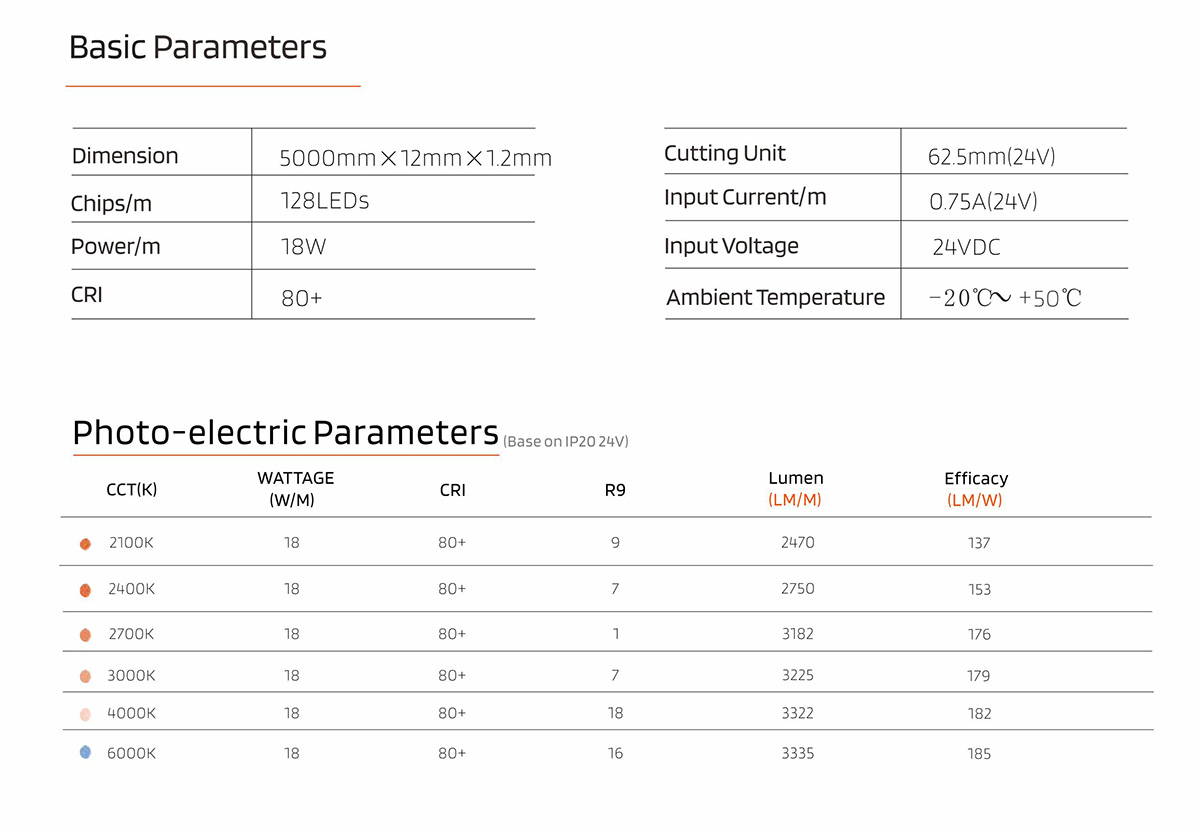1200x830 pixels.
Task: Click the 62.5mm(24V) cutting unit value
Action: point(991,156)
